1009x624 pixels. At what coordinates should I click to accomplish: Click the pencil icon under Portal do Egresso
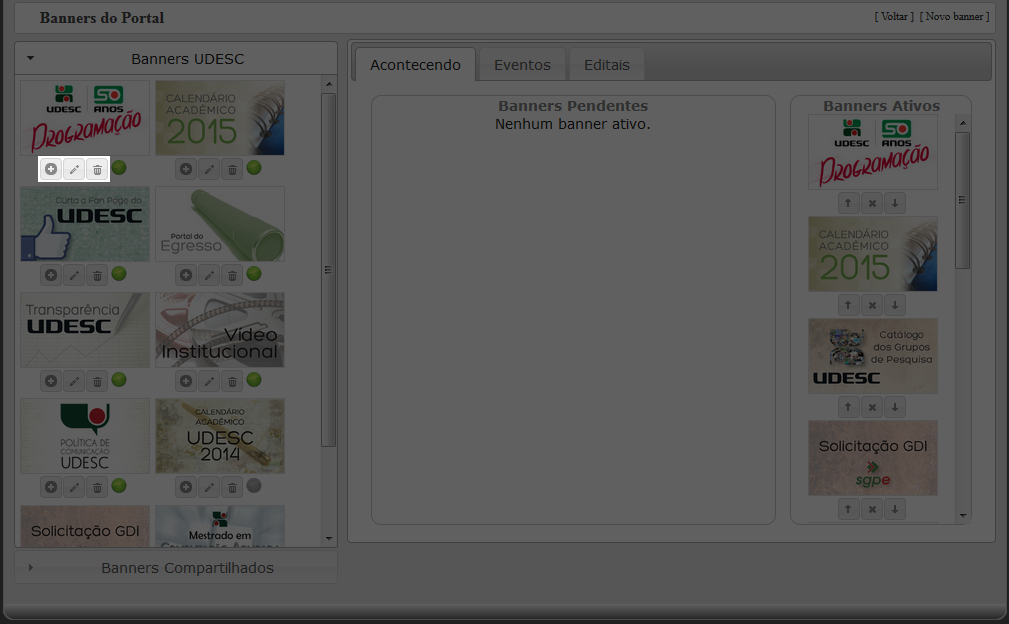[209, 275]
